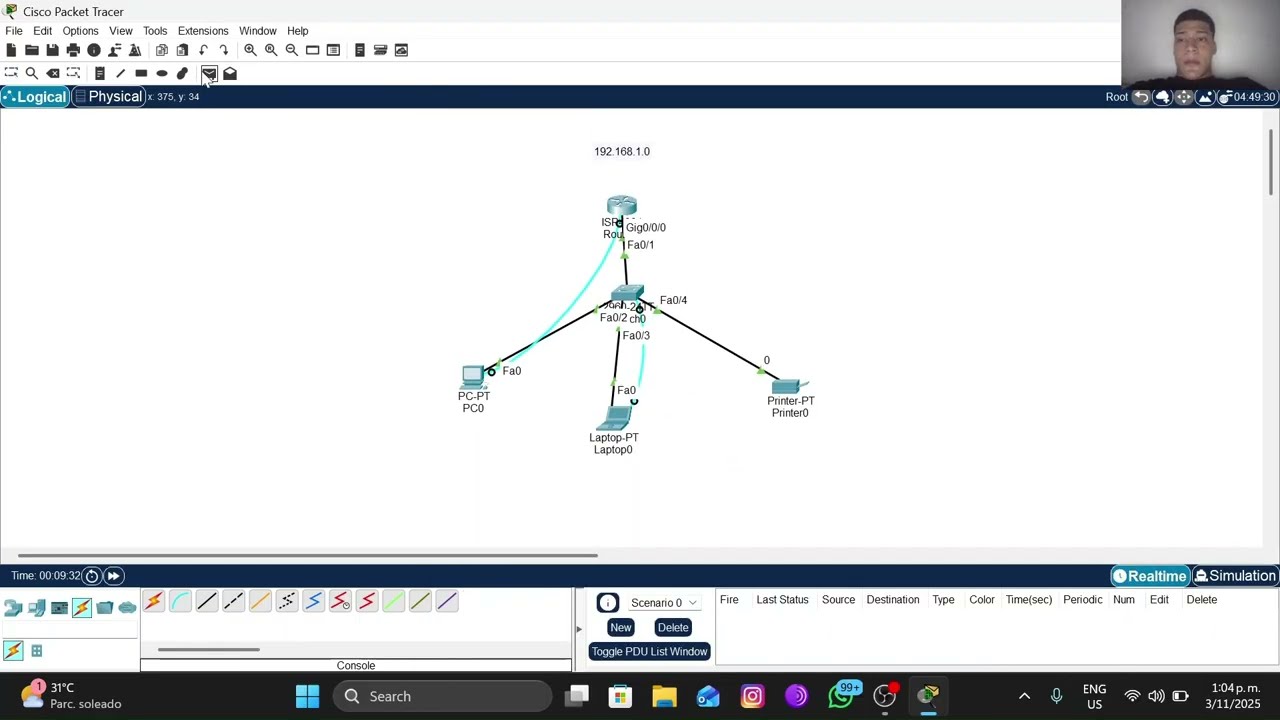Click Fast Forward Time button

coord(114,576)
